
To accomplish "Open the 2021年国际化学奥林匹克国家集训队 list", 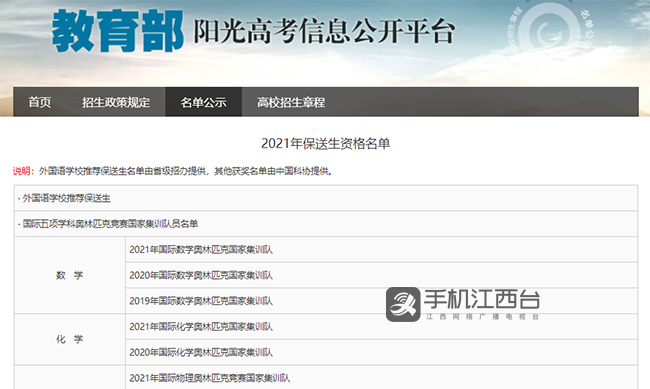I will click(201, 327).
